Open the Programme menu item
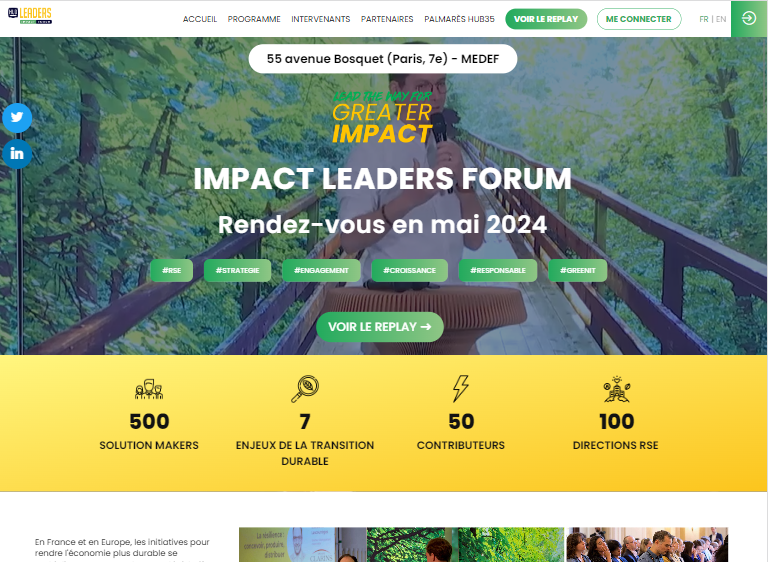The width and height of the screenshot is (768, 562). [254, 19]
